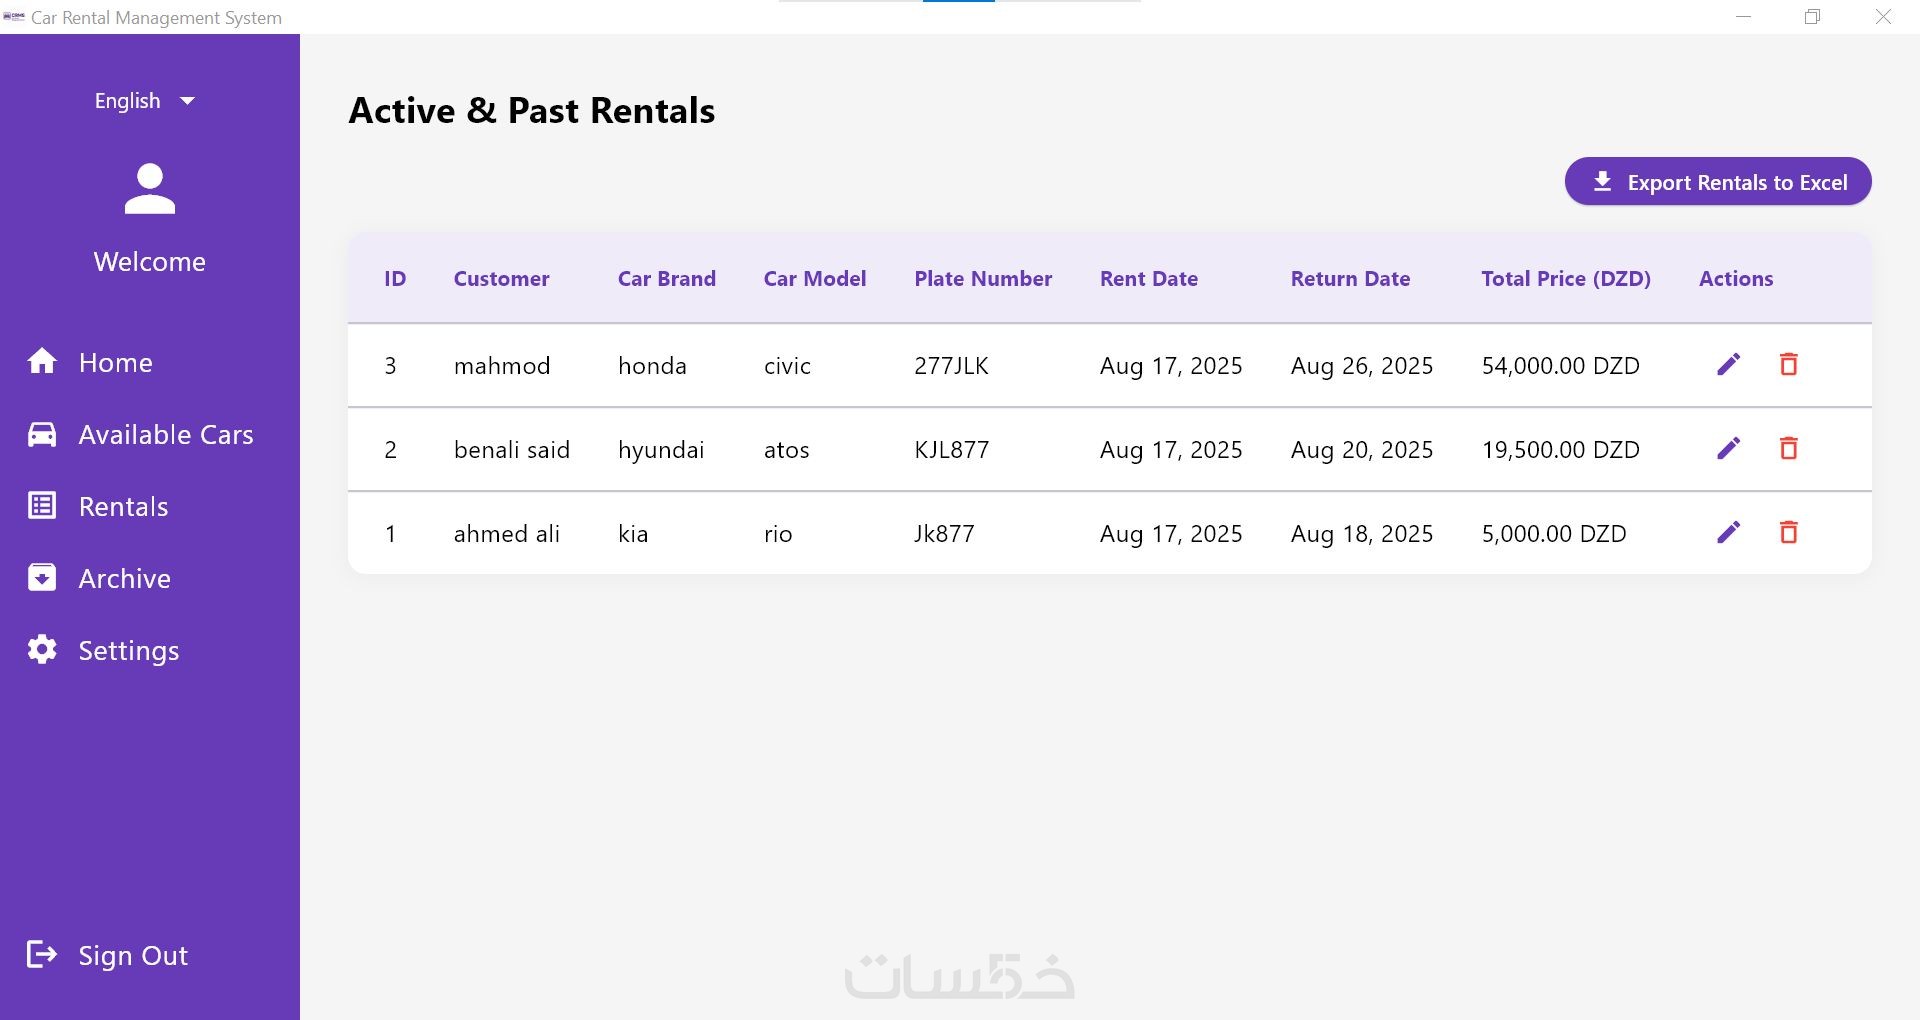
Task: Click the user profile avatar icon
Action: pos(150,189)
